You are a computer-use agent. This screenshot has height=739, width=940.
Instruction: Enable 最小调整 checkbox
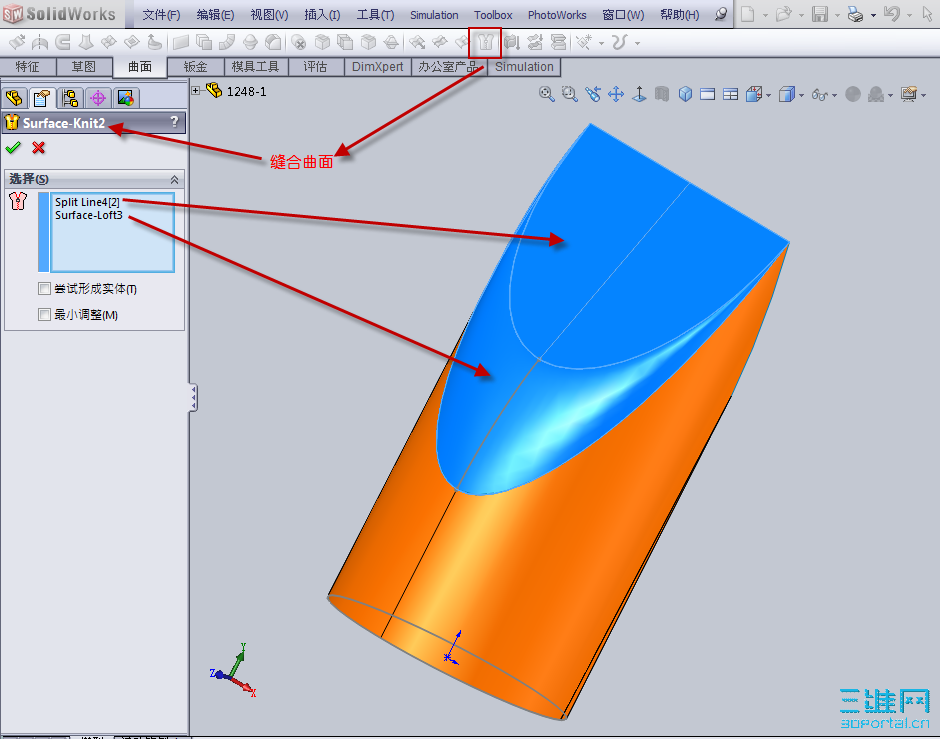(44, 315)
